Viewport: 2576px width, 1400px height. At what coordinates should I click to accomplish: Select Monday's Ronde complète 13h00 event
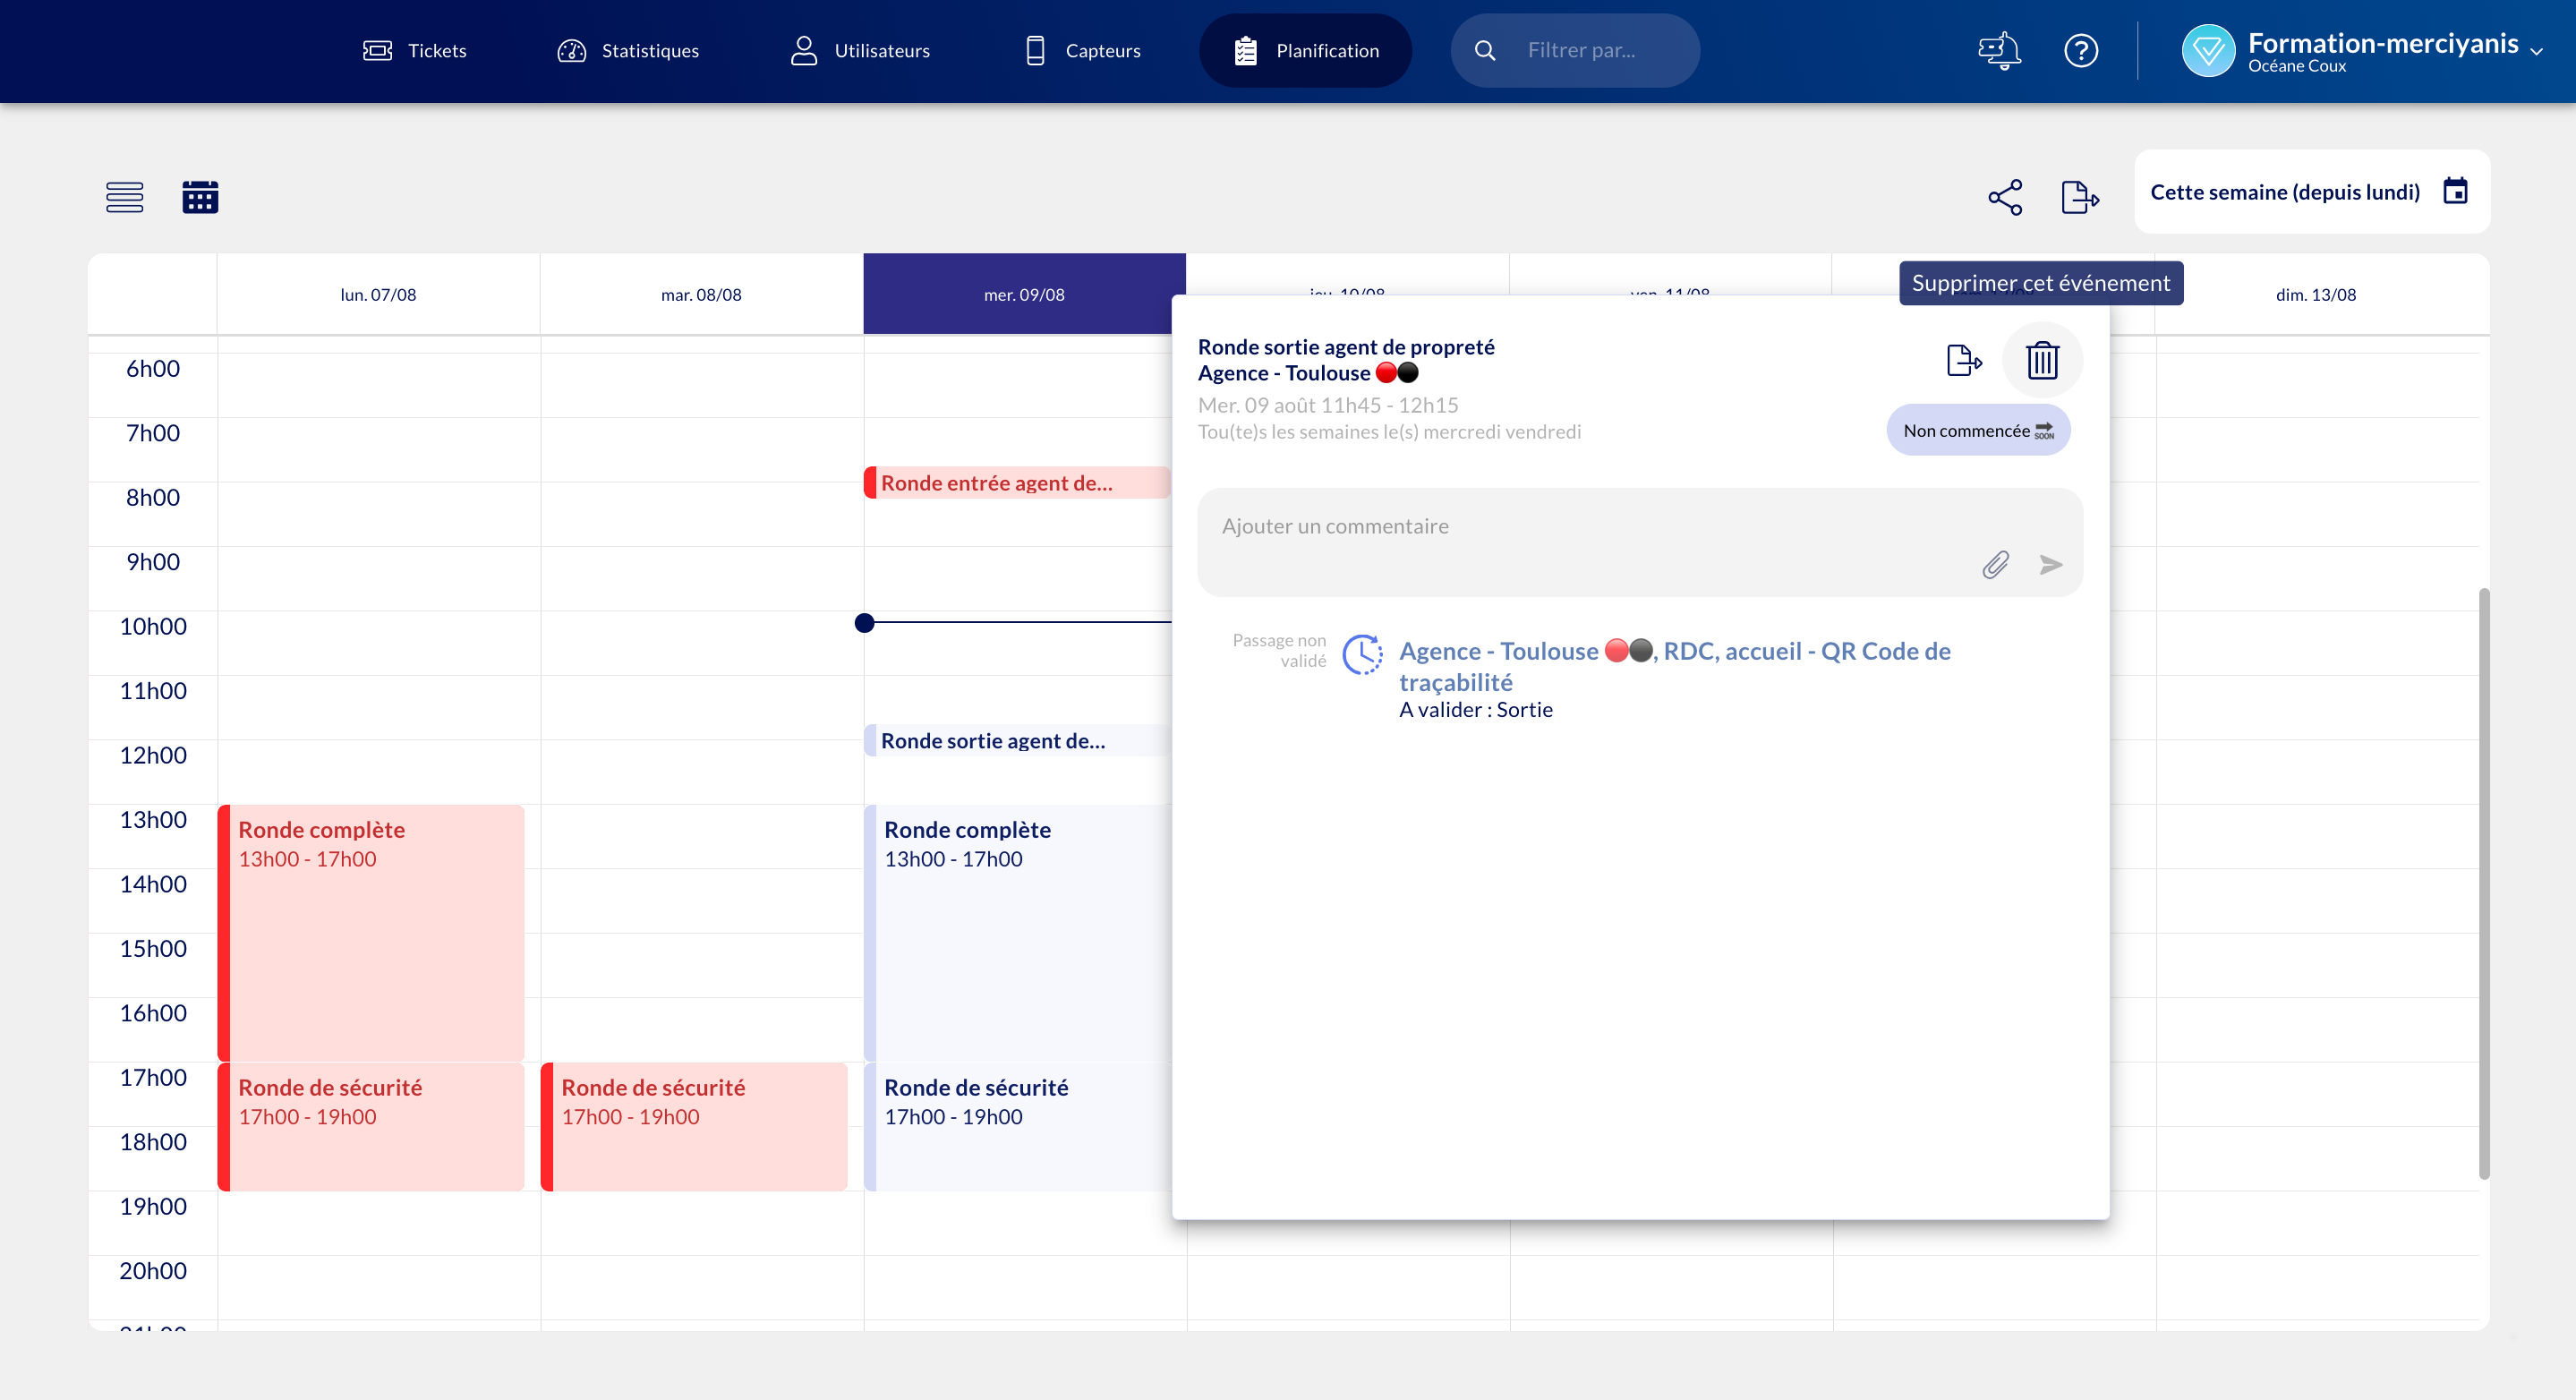371,931
